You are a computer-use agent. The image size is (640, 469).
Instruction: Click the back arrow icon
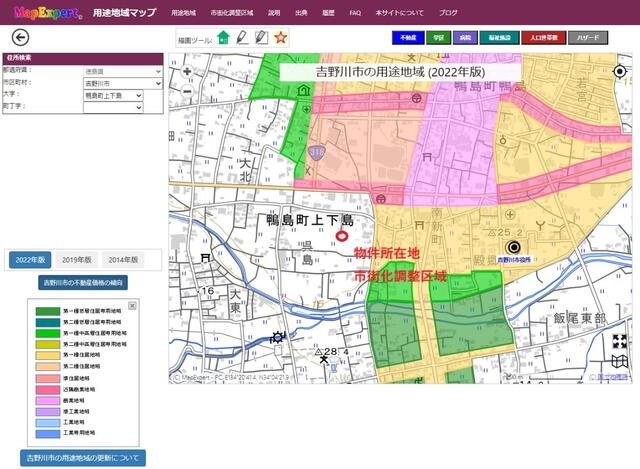point(20,37)
